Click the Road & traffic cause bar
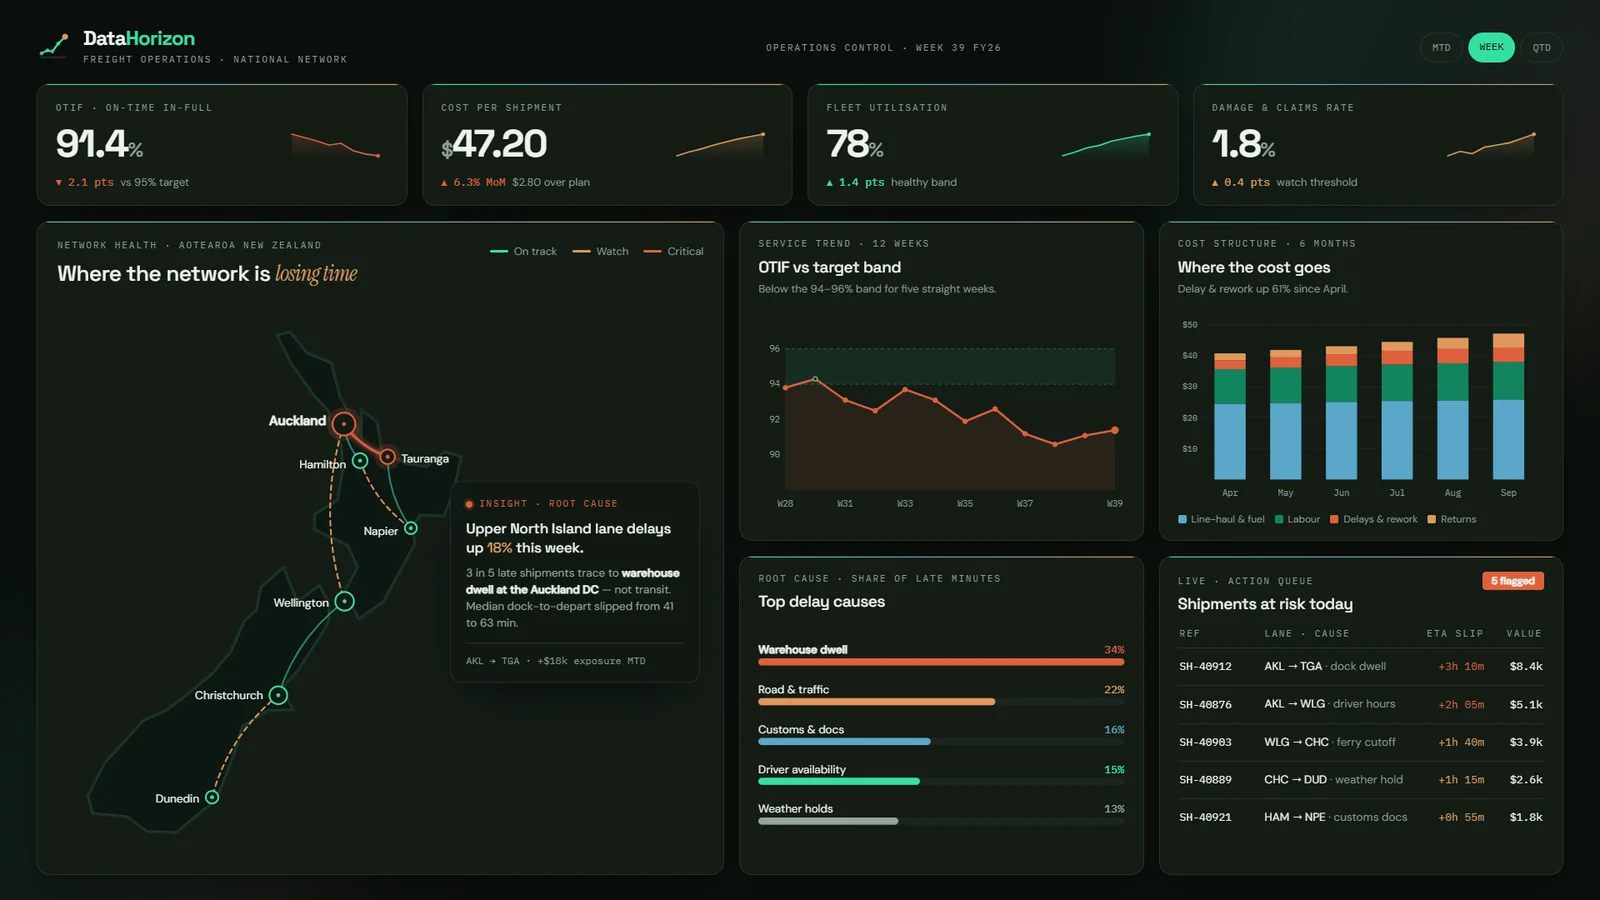 (x=876, y=702)
